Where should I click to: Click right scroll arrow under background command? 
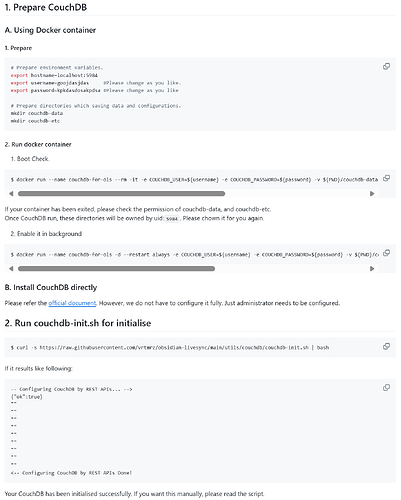(372, 269)
